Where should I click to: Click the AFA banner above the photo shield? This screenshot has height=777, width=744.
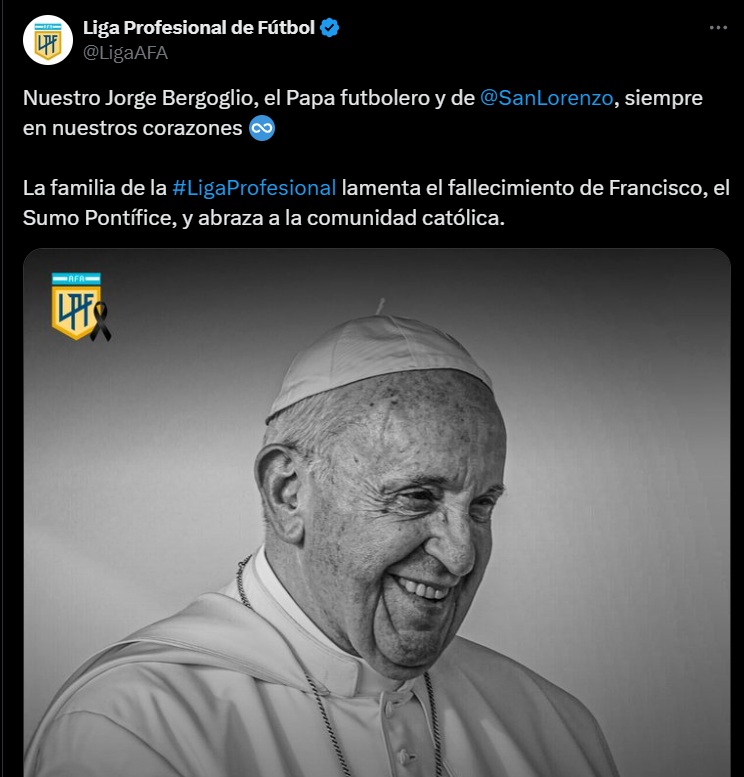[x=76, y=278]
